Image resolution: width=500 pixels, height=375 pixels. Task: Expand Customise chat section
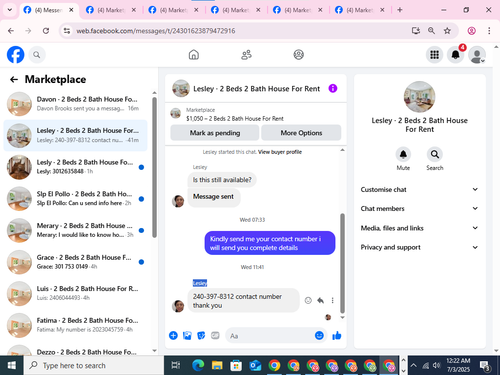(419, 189)
